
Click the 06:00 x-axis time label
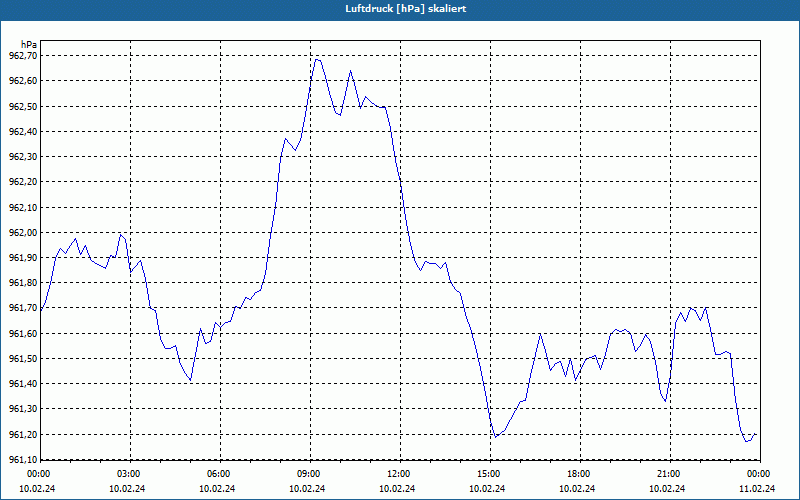pos(220,474)
